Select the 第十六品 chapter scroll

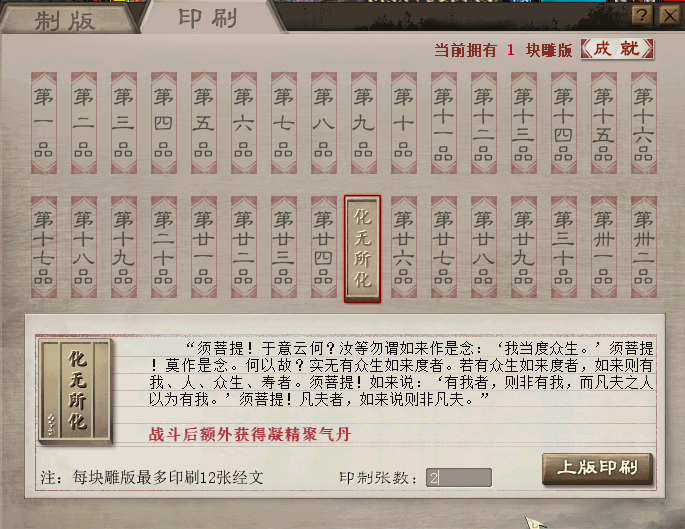644,123
